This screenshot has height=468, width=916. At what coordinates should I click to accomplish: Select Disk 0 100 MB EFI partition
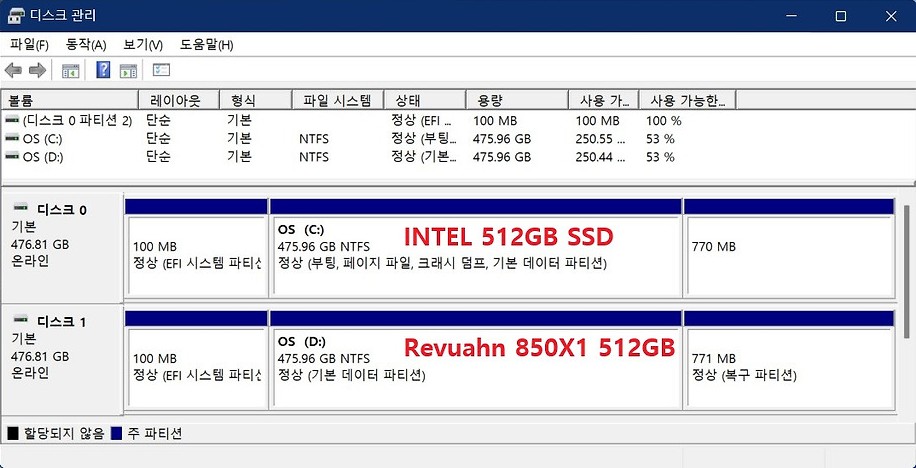click(196, 248)
